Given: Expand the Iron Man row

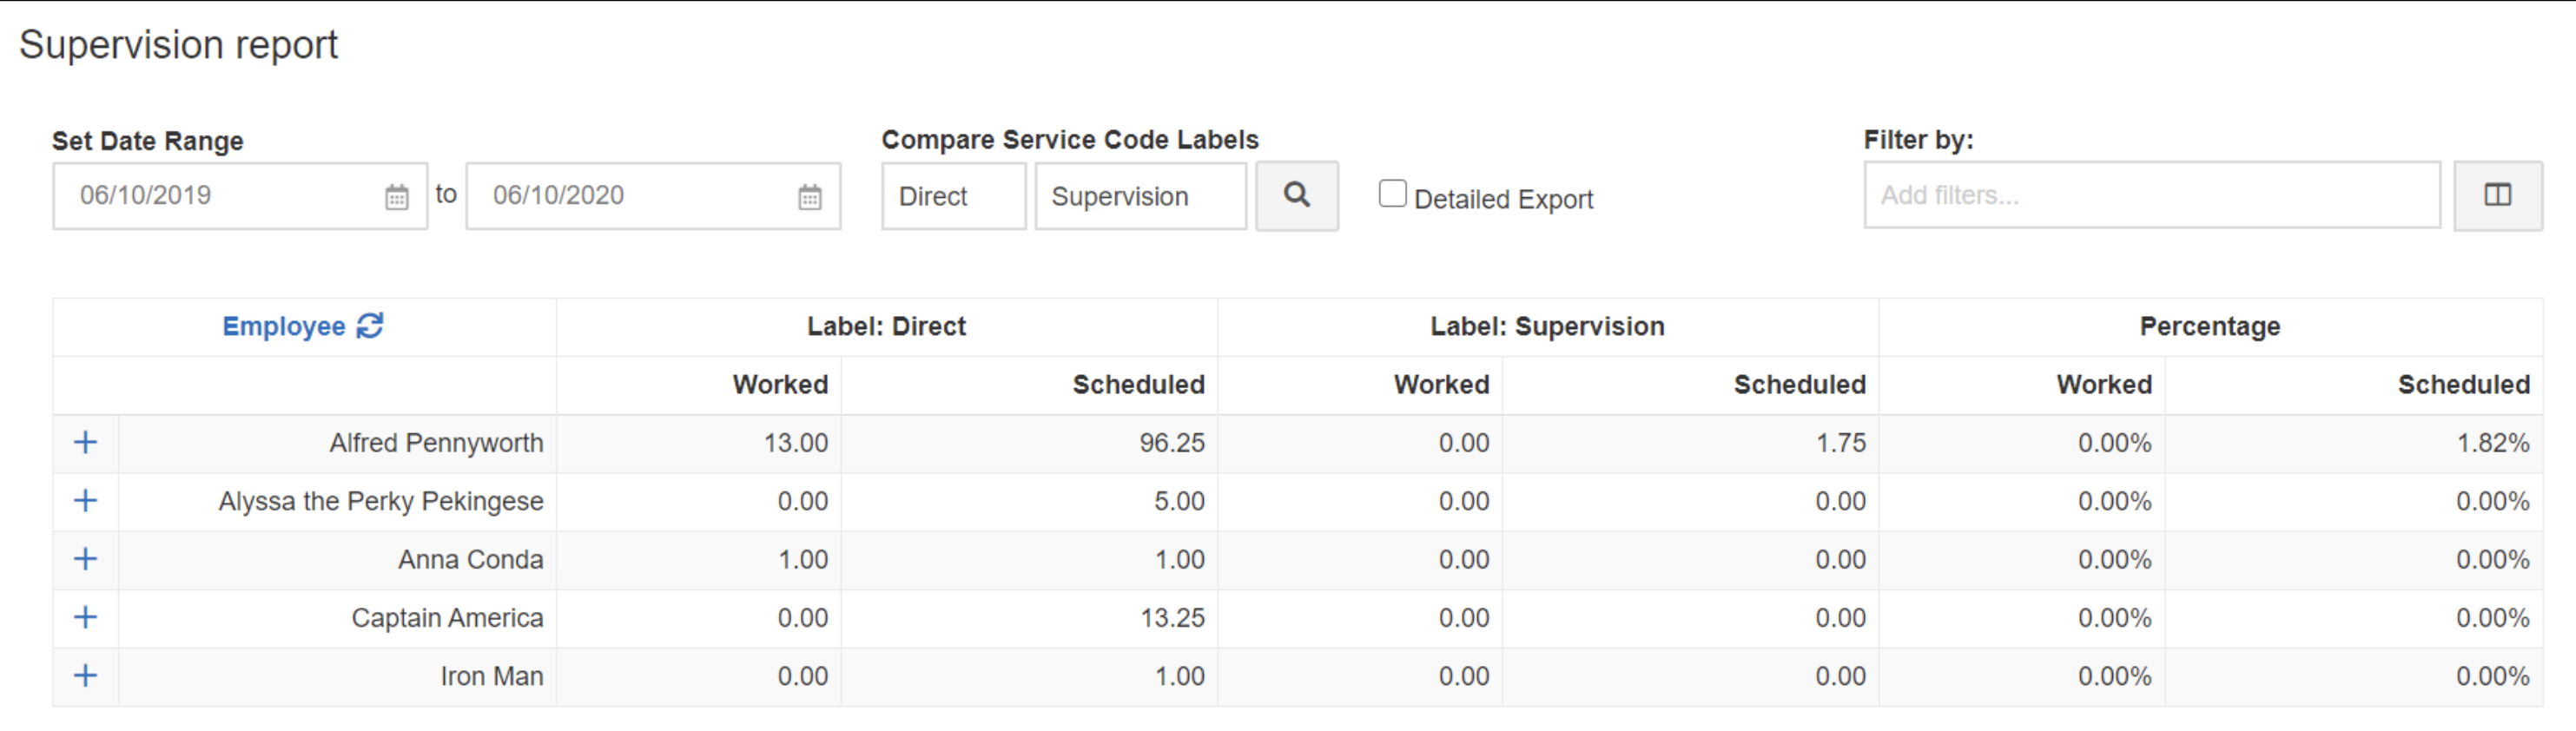Looking at the screenshot, I should 86,676.
